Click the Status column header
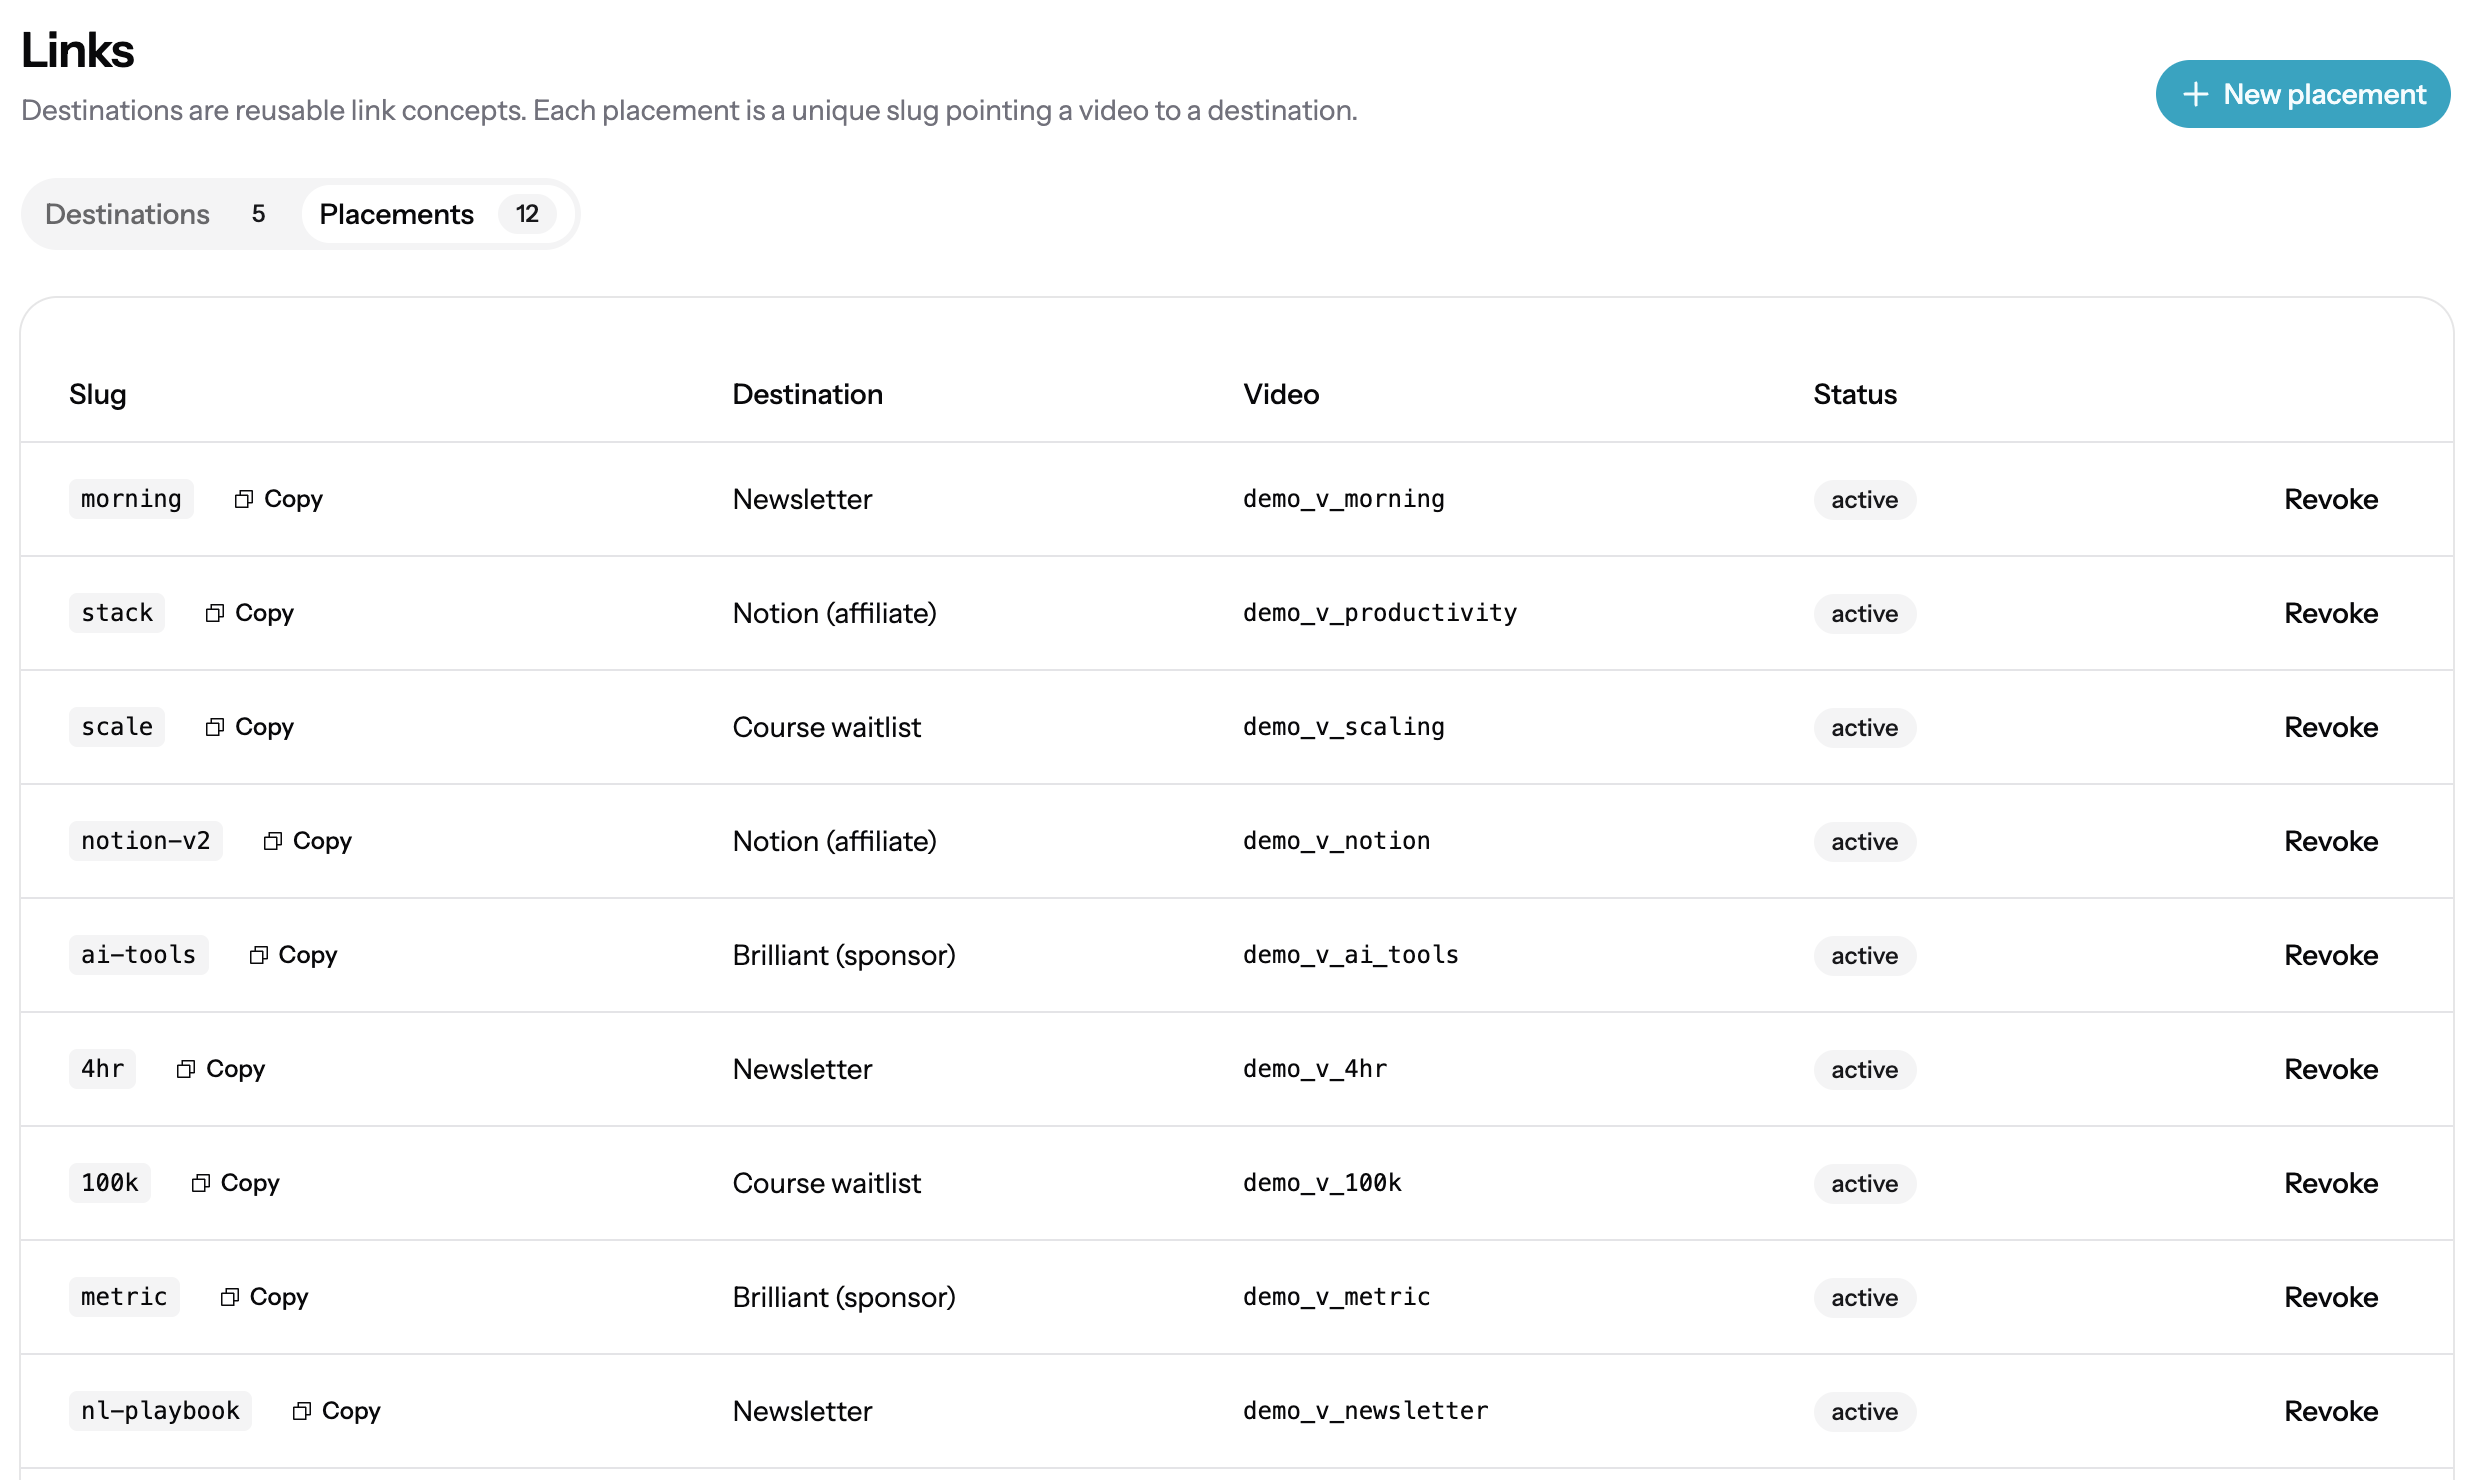This screenshot has height=1480, width=2468. coord(1854,394)
